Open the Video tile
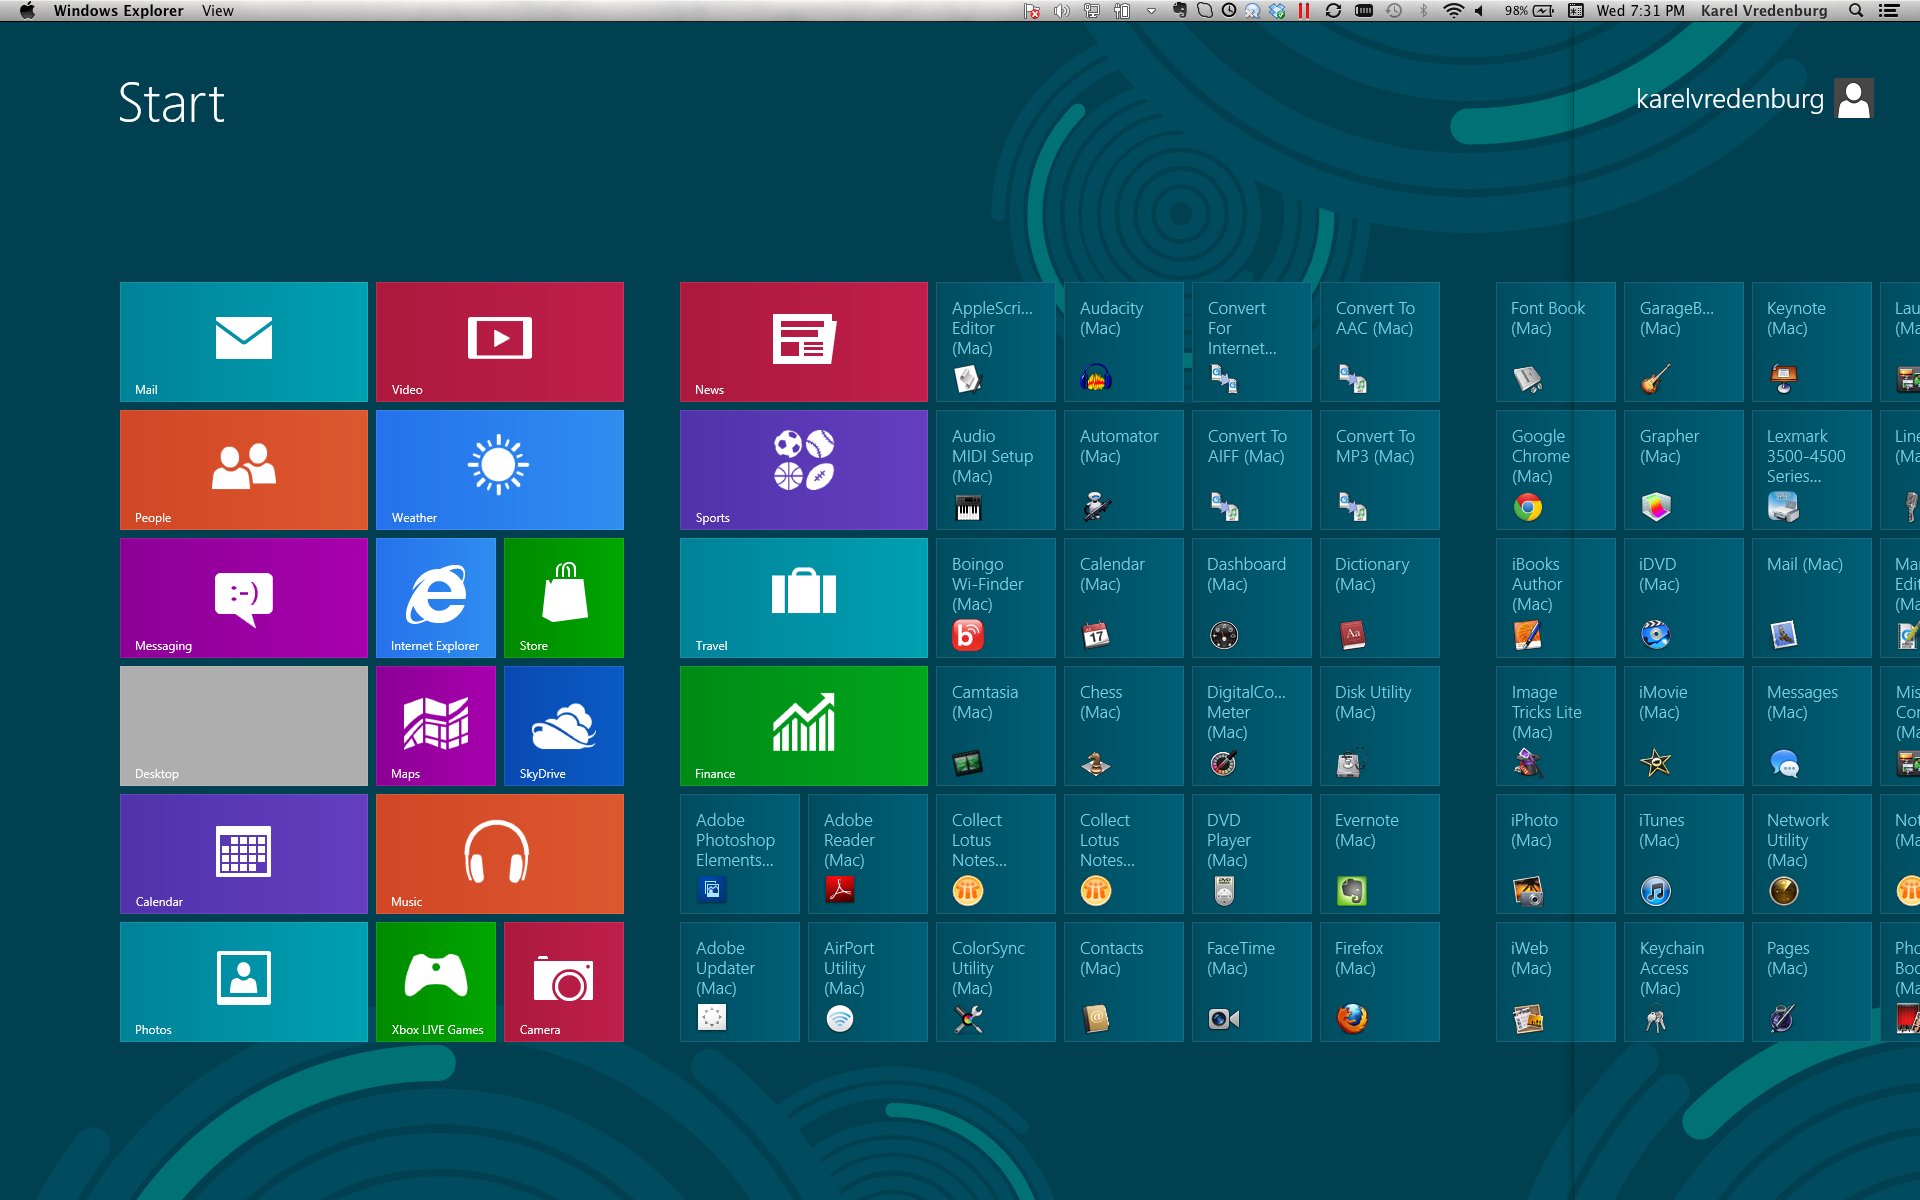 tap(500, 342)
